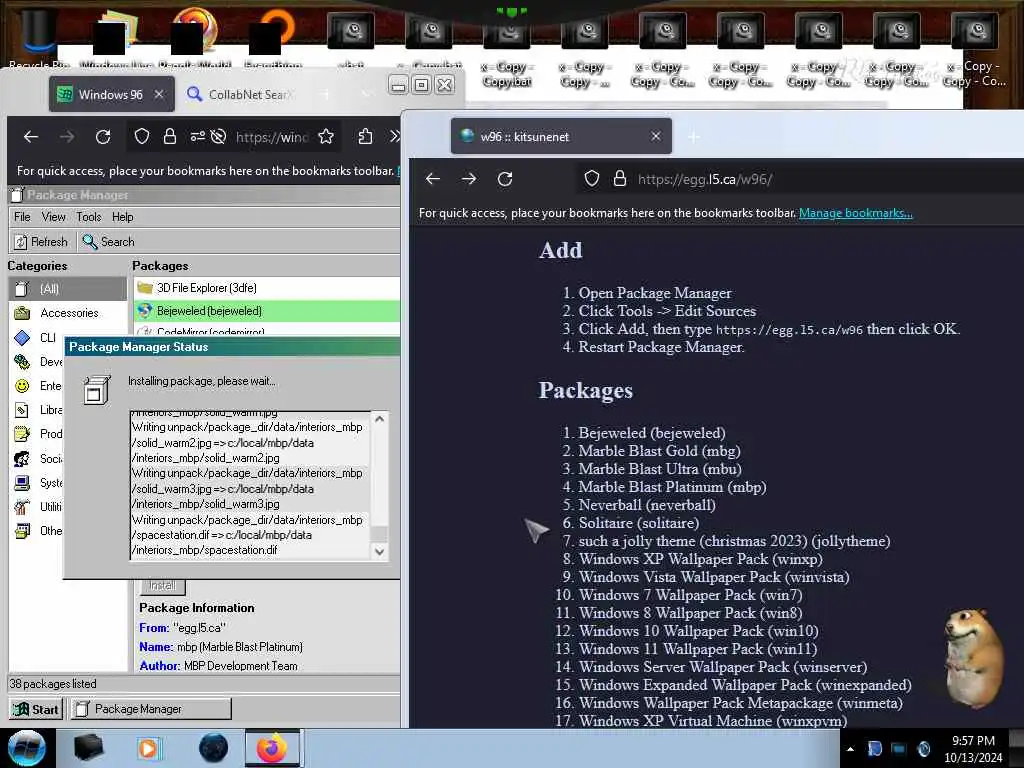Open the View menu in Package Manager
Screen dimensions: 1024x768
[53, 217]
